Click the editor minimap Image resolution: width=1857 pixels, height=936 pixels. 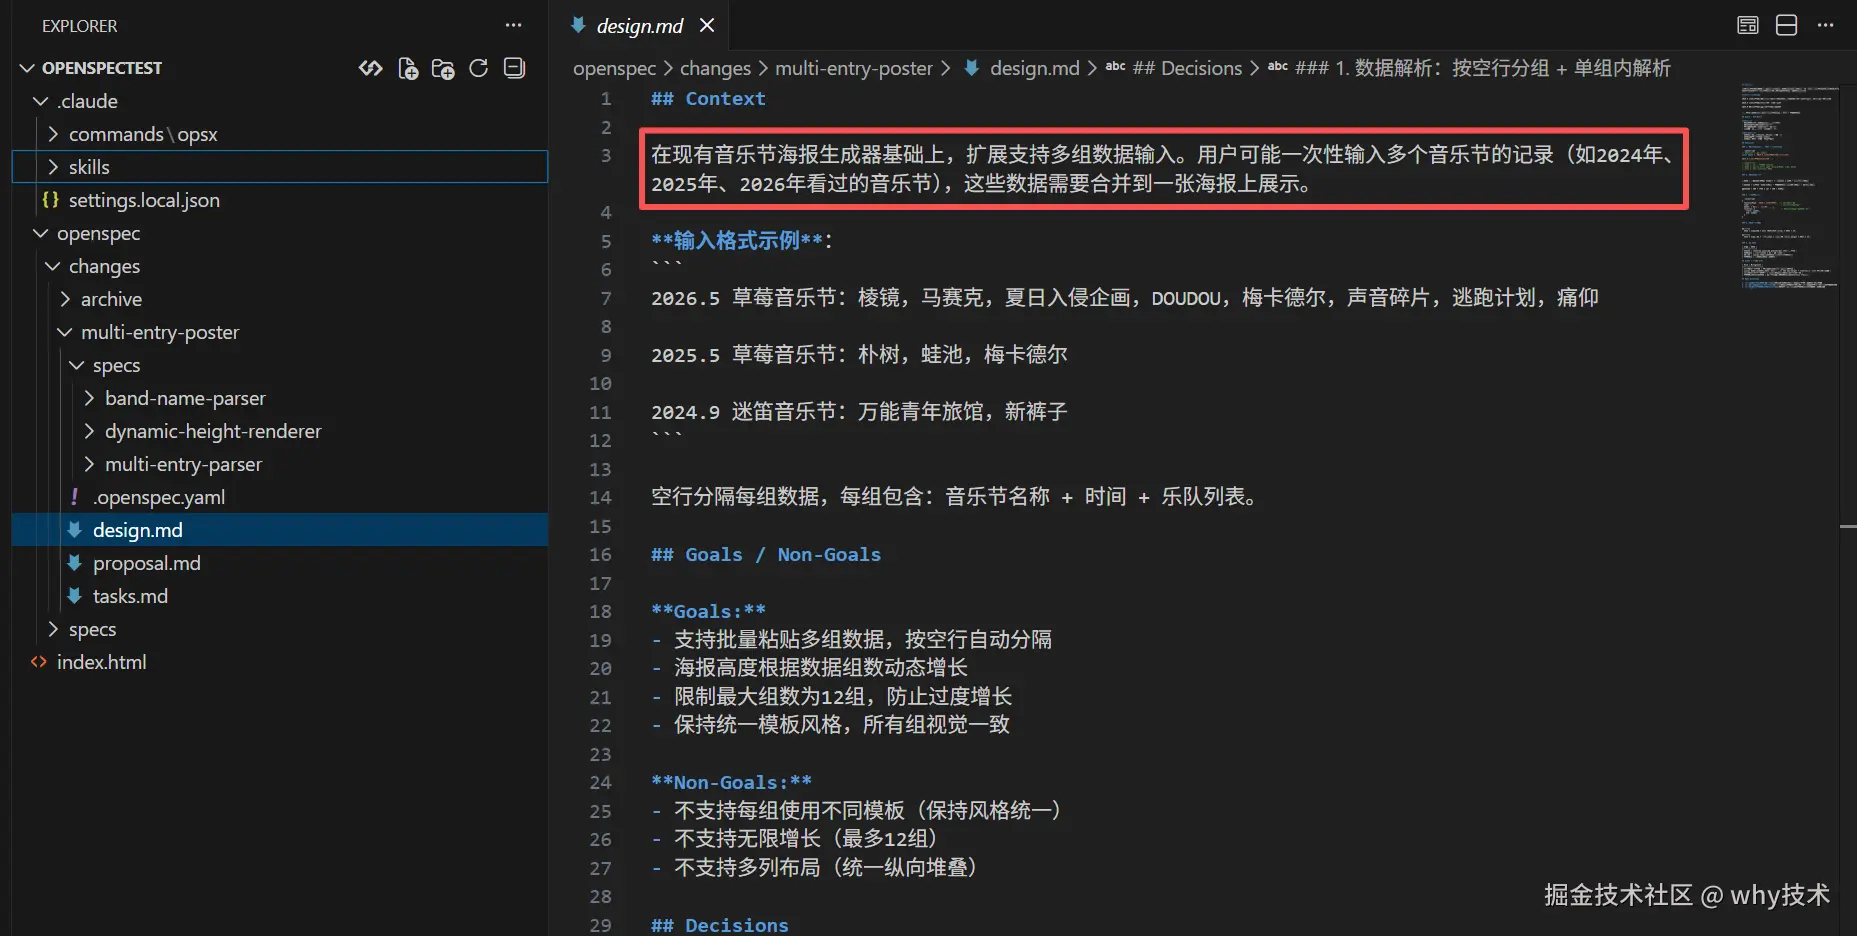[1789, 187]
